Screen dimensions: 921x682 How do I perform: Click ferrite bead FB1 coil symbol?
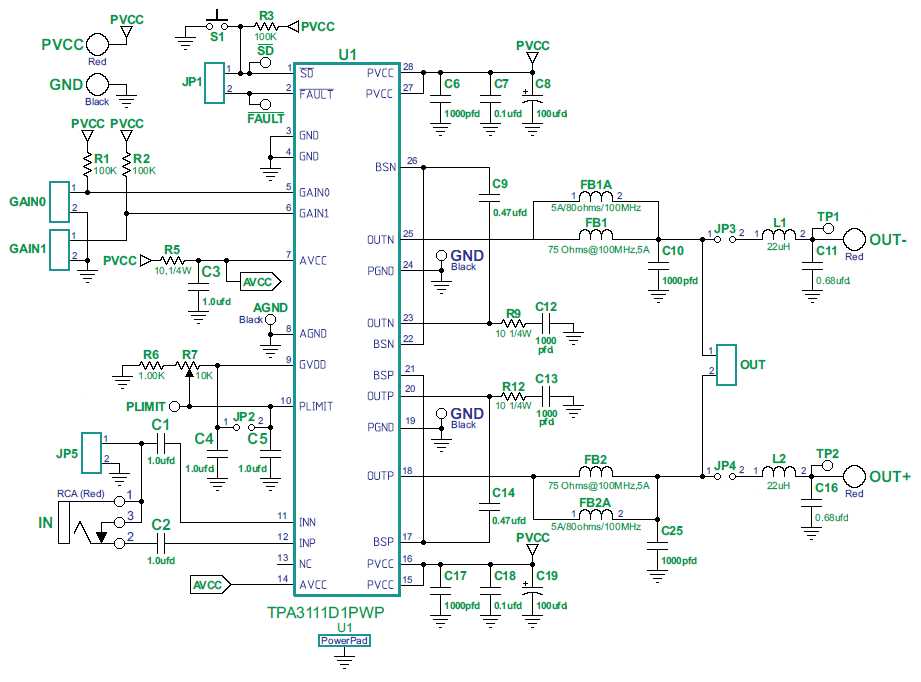click(x=596, y=234)
